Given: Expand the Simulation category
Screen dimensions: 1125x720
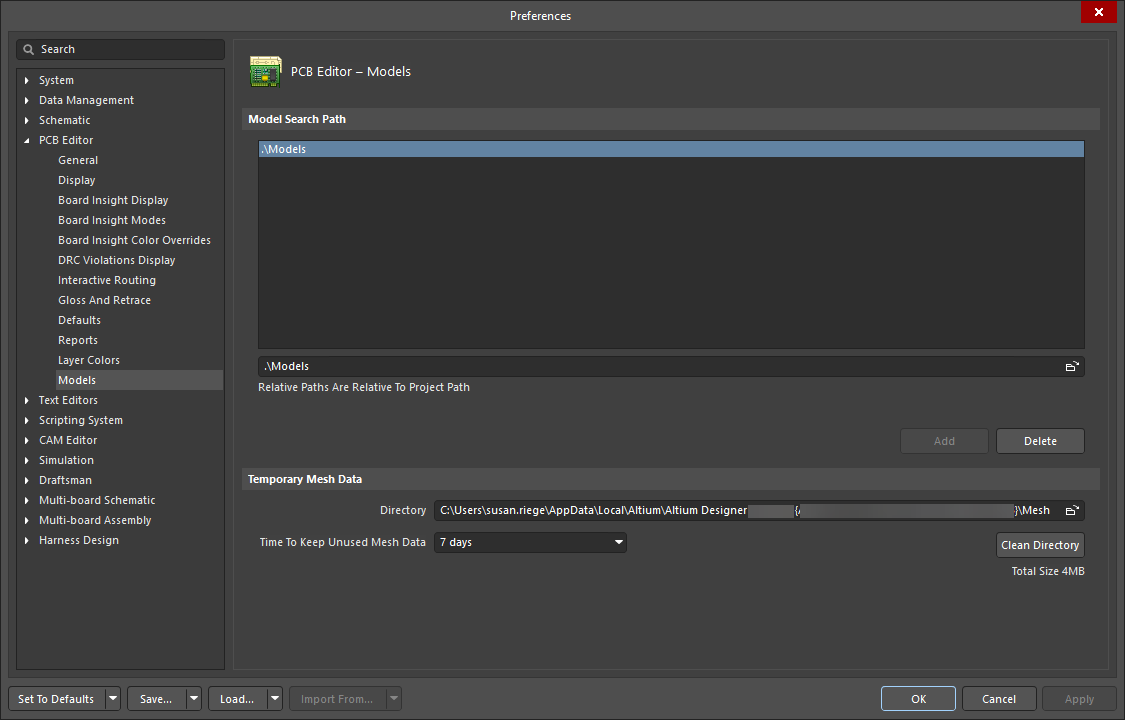Looking at the screenshot, I should coord(25,460).
